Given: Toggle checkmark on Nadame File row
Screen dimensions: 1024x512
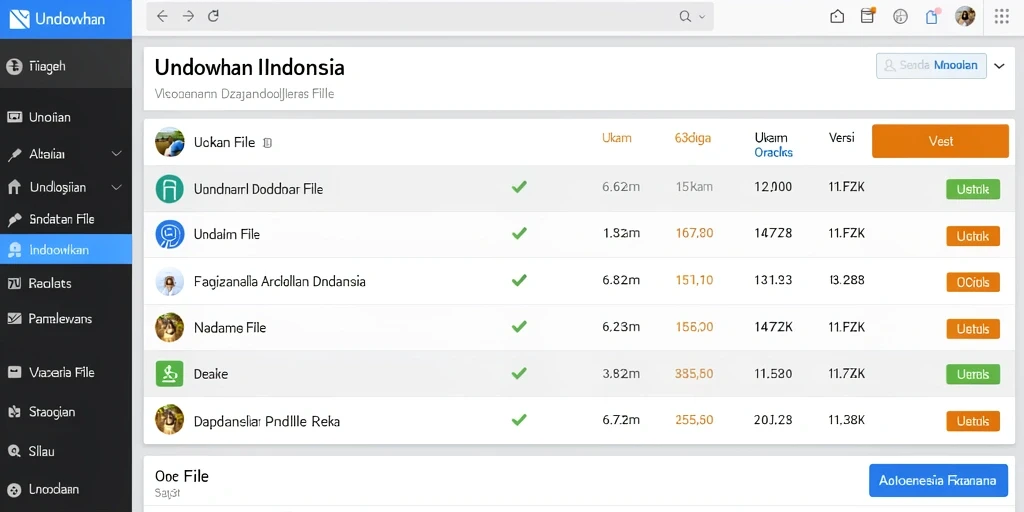Looking at the screenshot, I should pos(519,327).
